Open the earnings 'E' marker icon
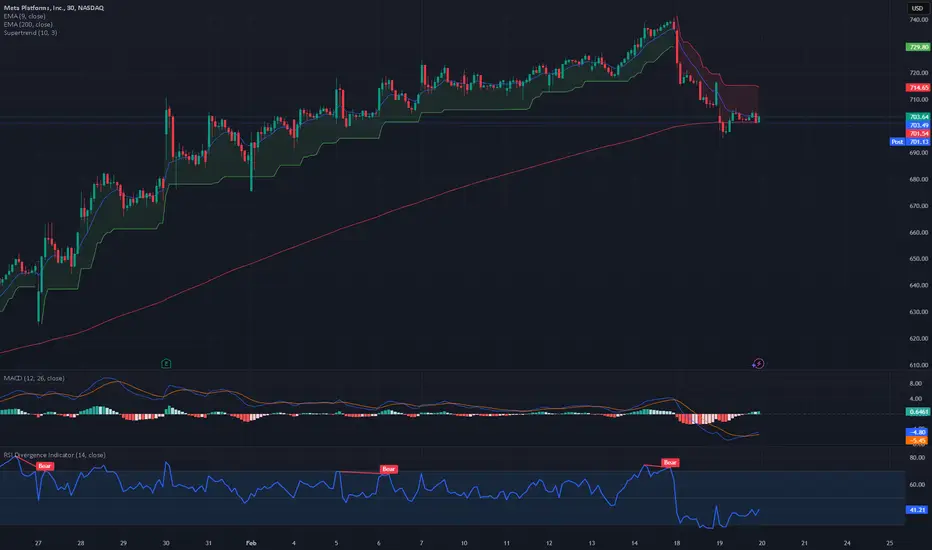This screenshot has width=932, height=550. (x=166, y=363)
